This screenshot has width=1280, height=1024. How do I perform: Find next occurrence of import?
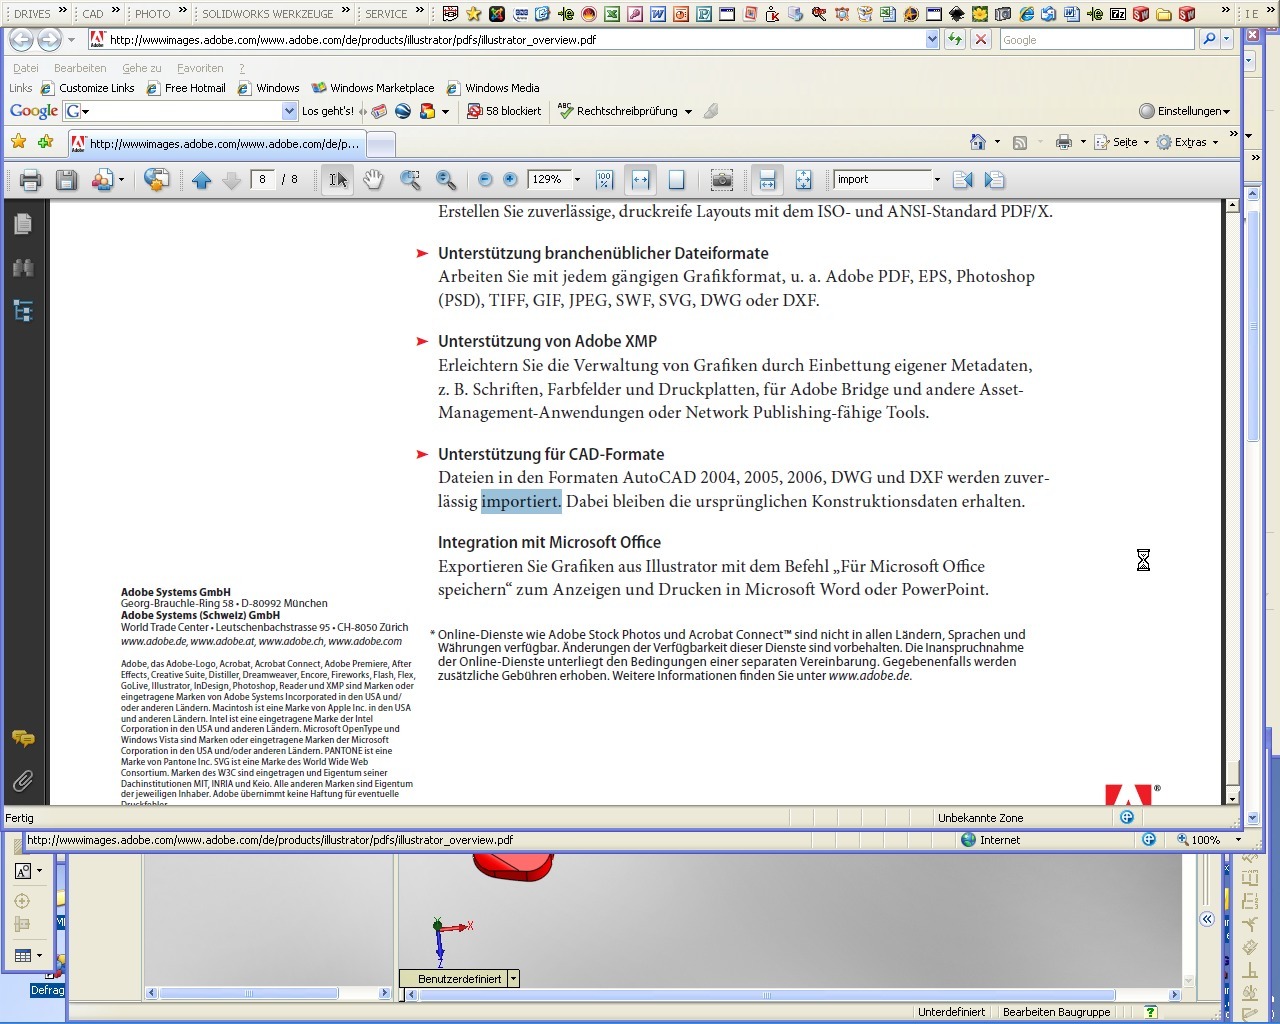coord(994,180)
